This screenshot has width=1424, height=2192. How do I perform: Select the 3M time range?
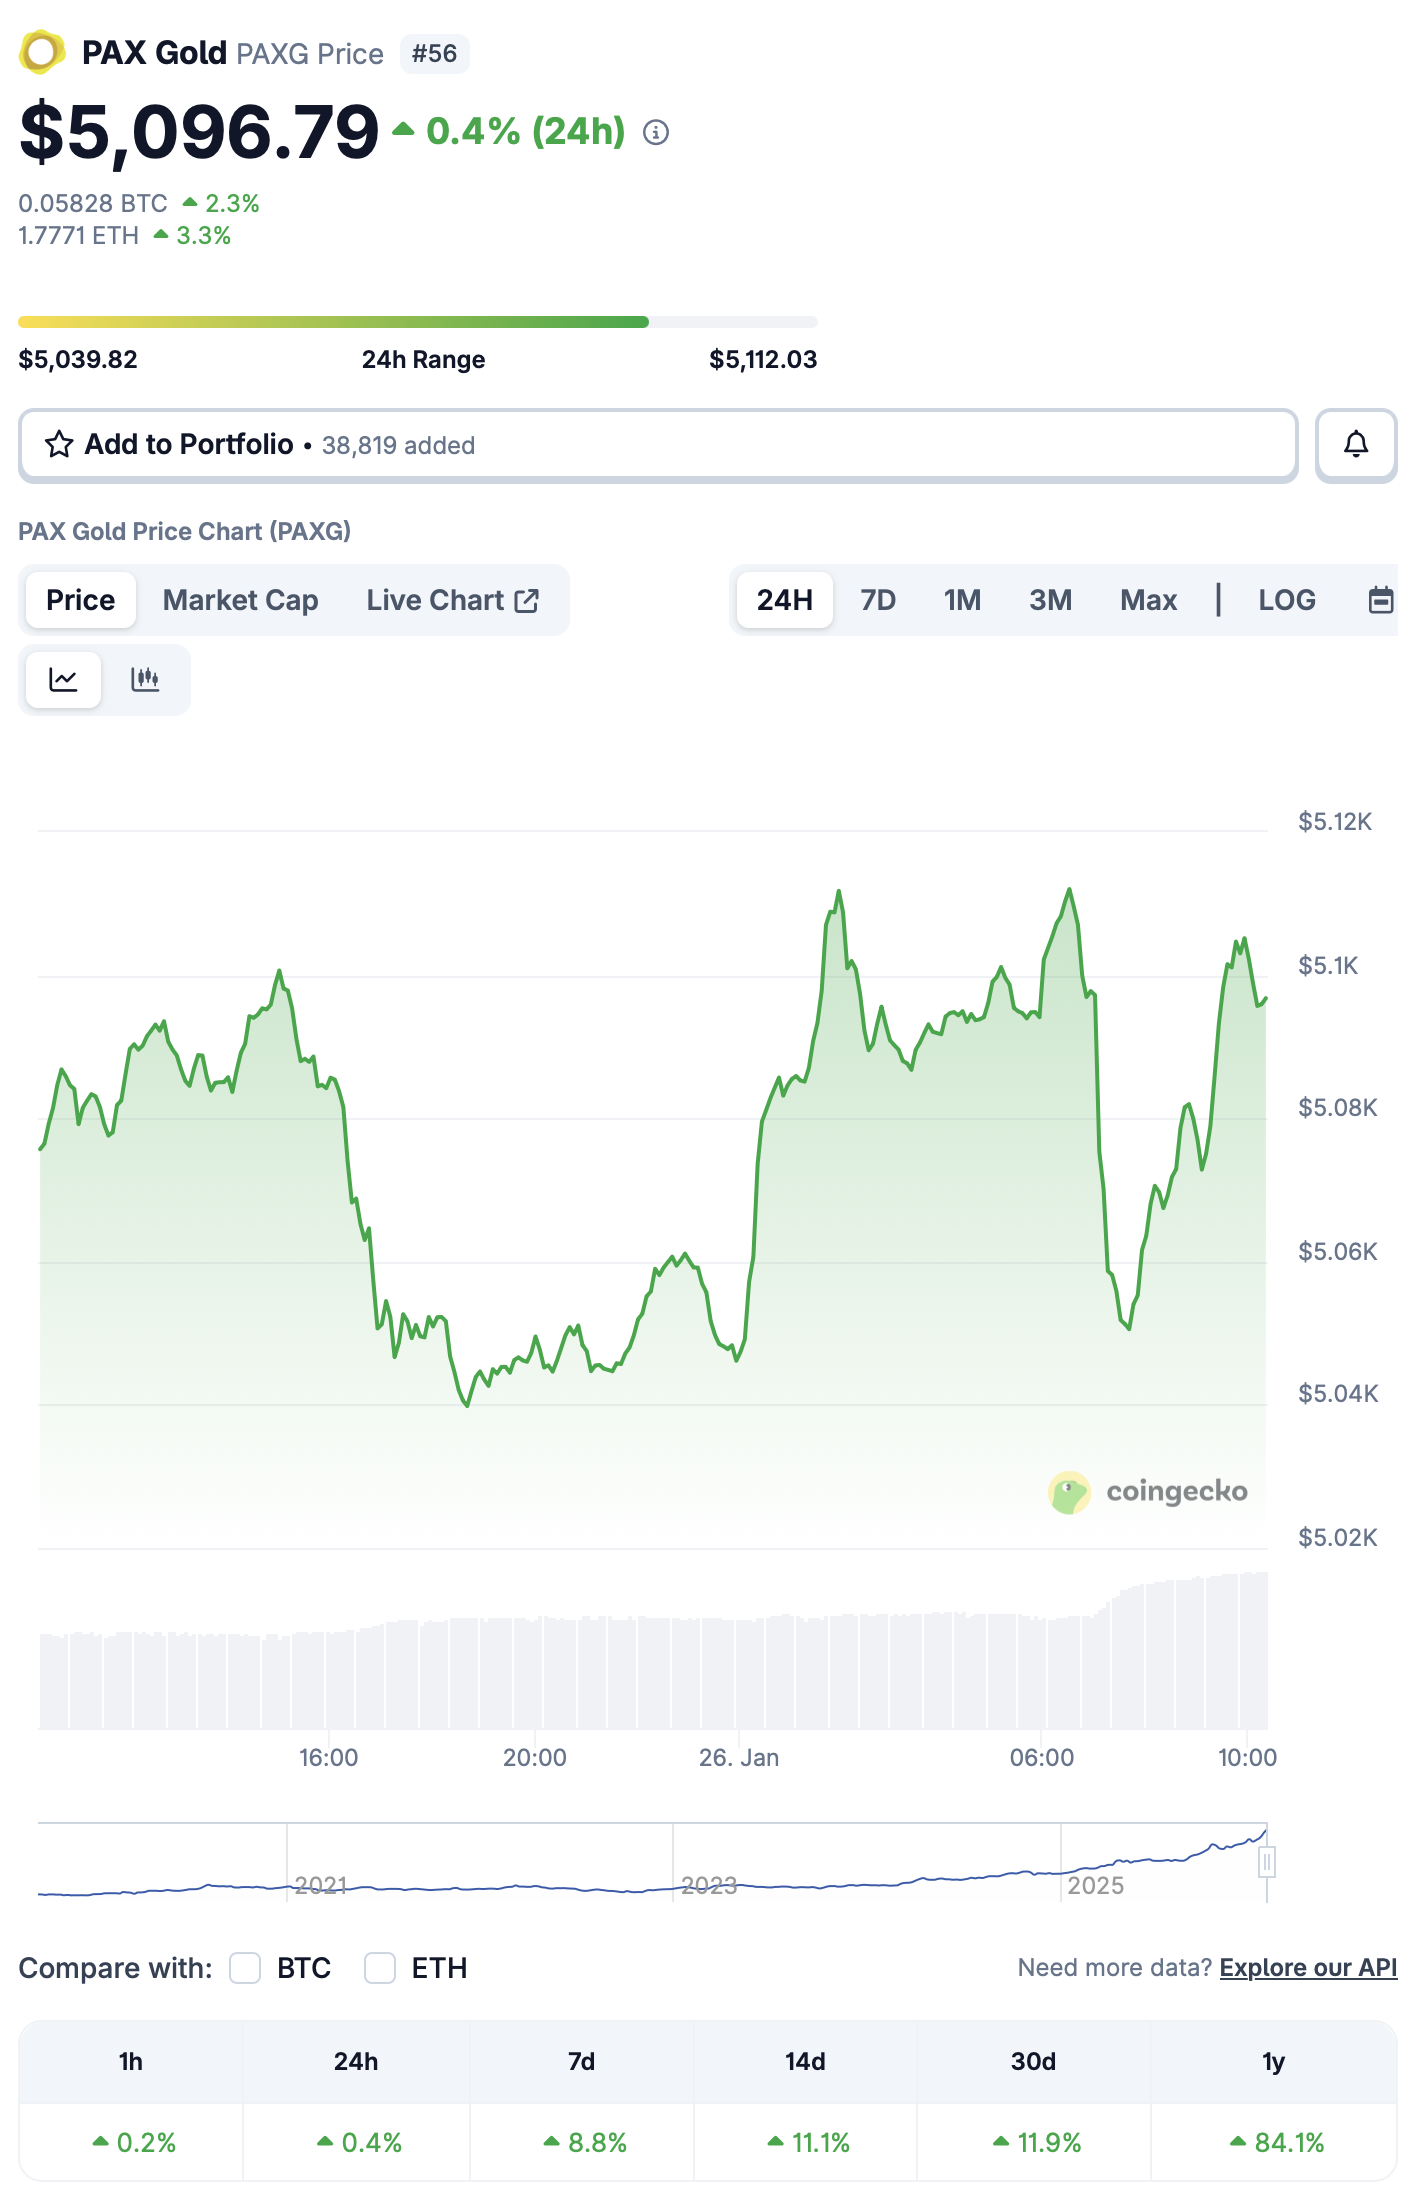[x=1050, y=600]
